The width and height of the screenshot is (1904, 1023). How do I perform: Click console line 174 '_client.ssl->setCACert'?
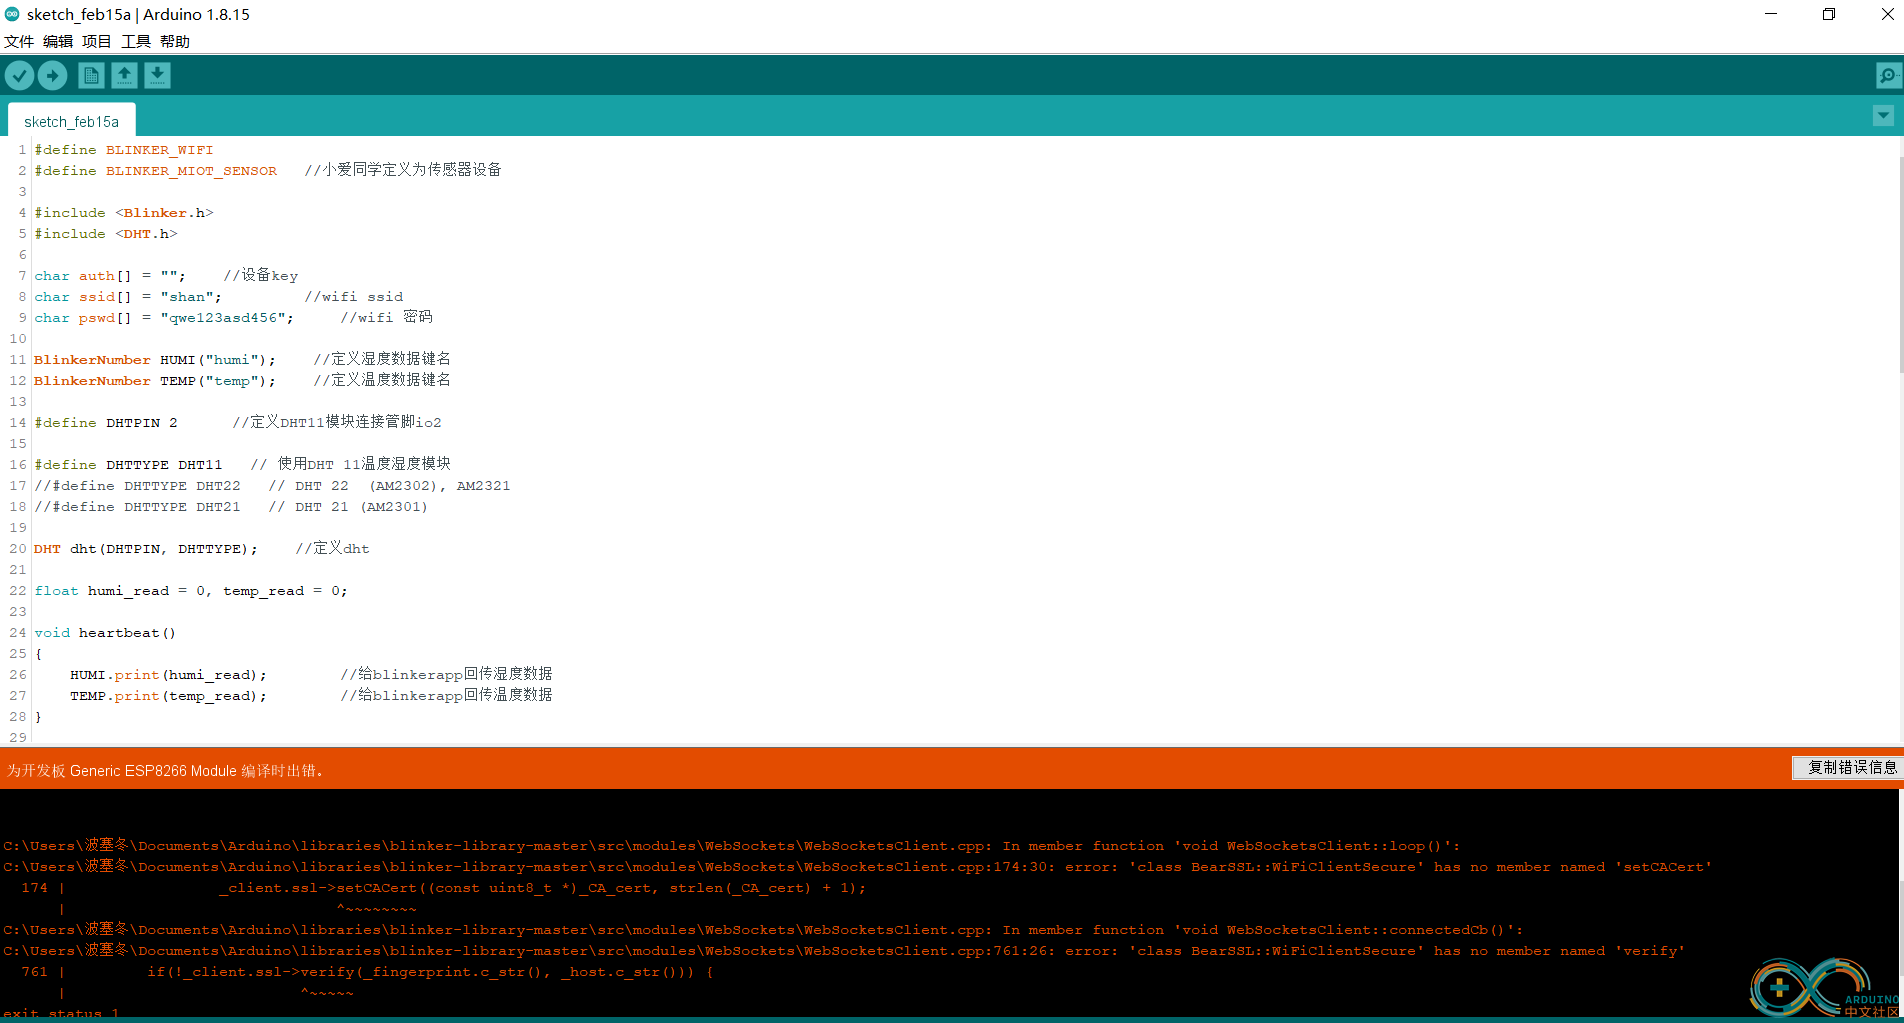pyautogui.click(x=443, y=888)
